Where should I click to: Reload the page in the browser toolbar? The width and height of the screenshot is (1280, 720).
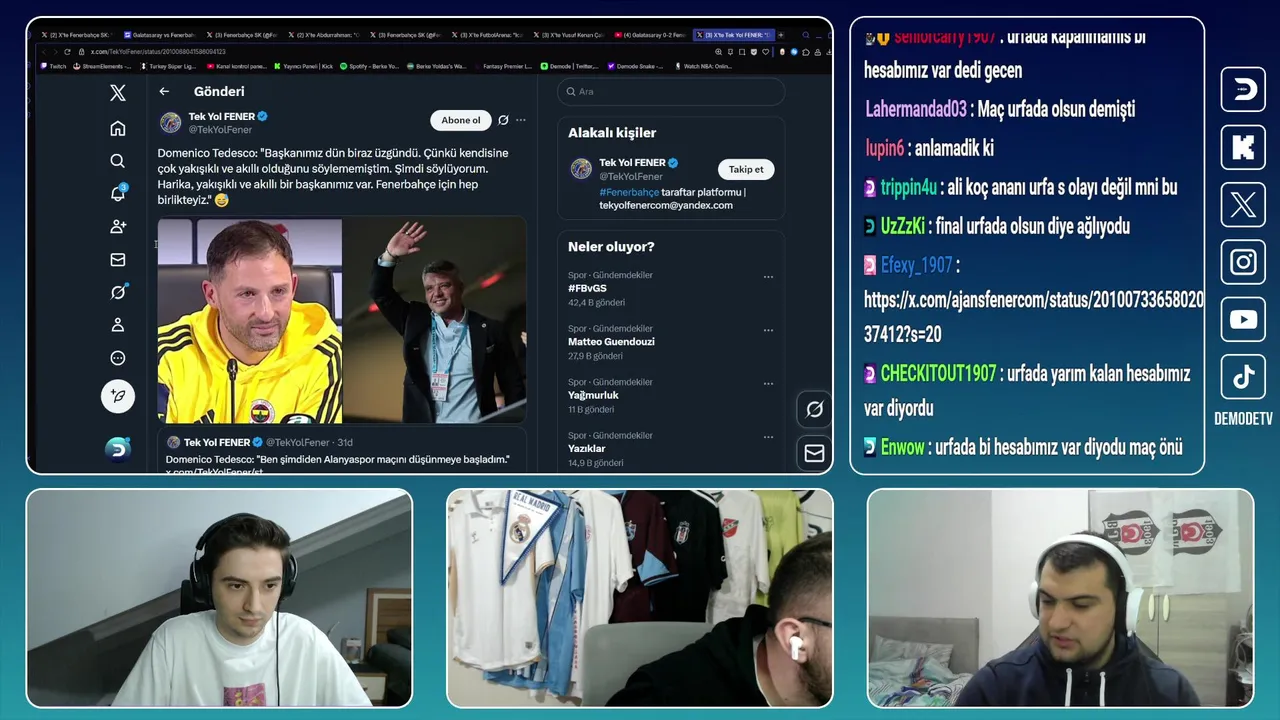[68, 51]
